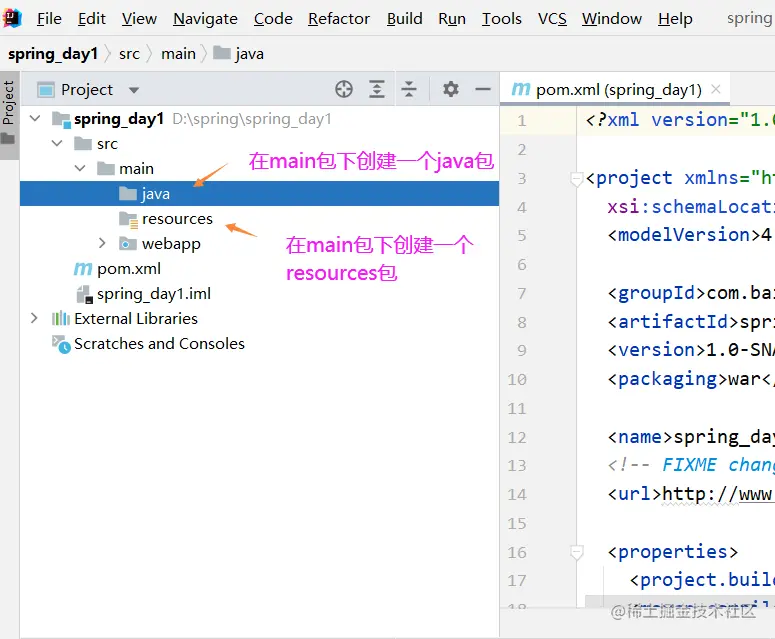Click the java folder icon in tree
The height and width of the screenshot is (639, 775).
click(x=128, y=194)
